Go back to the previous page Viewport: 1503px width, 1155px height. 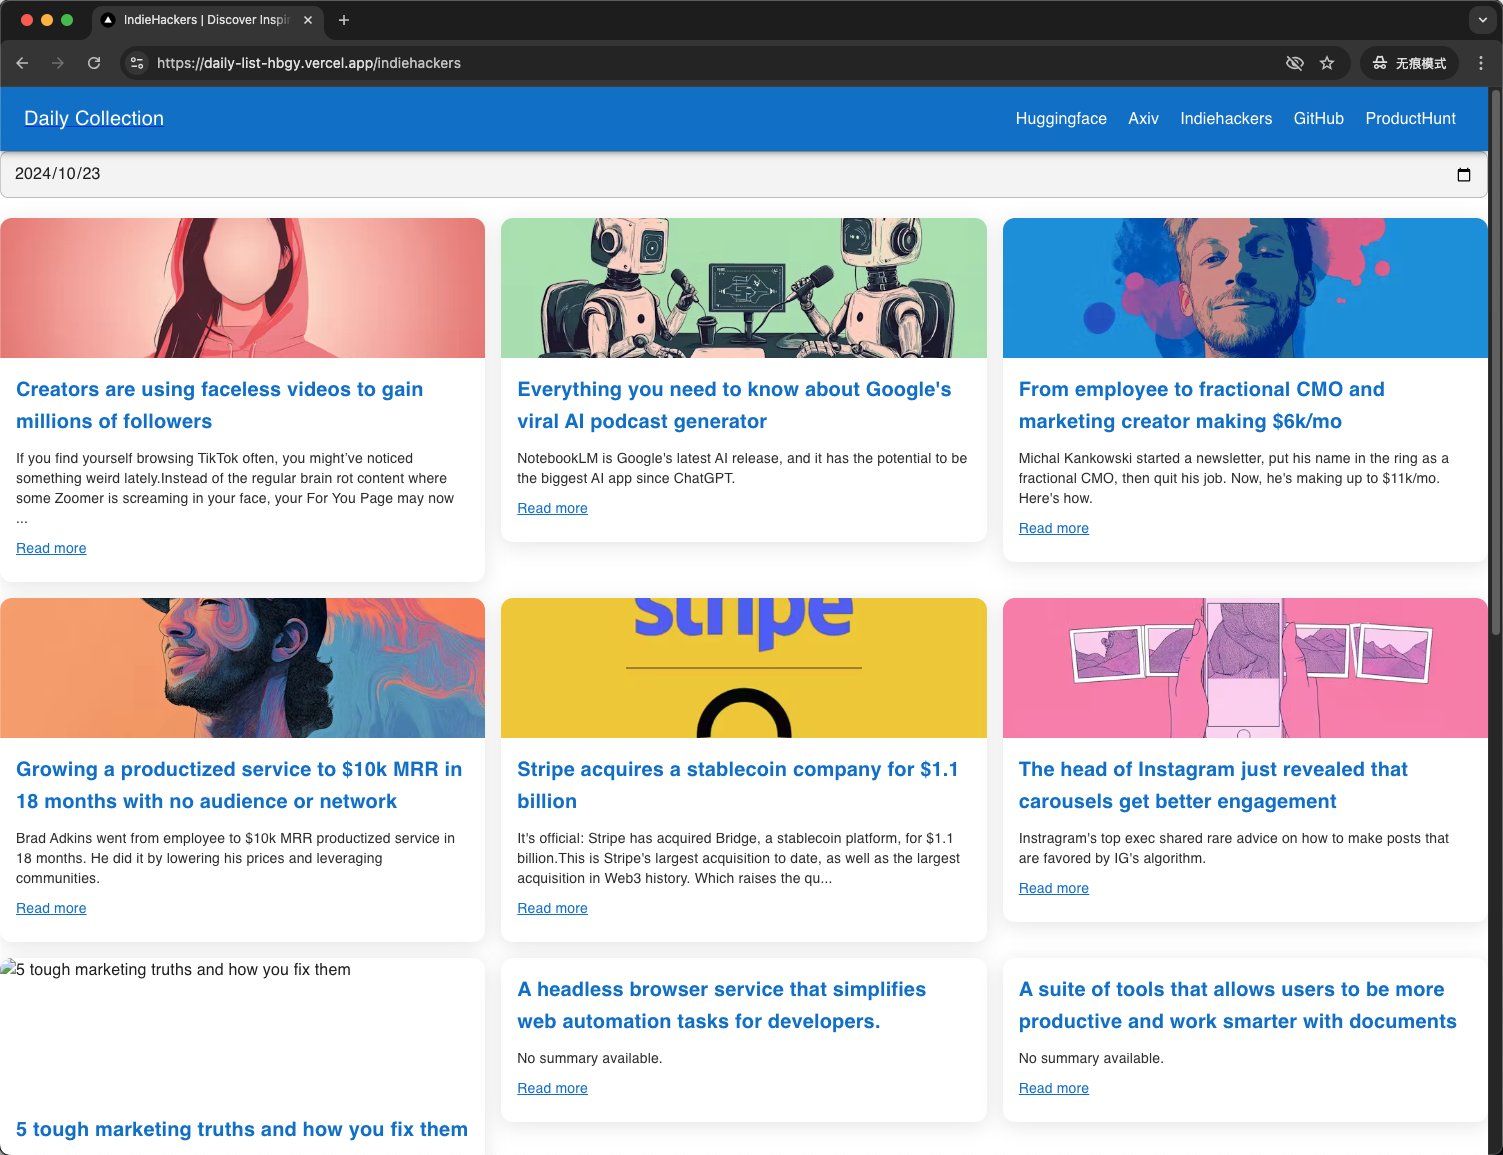tap(22, 63)
